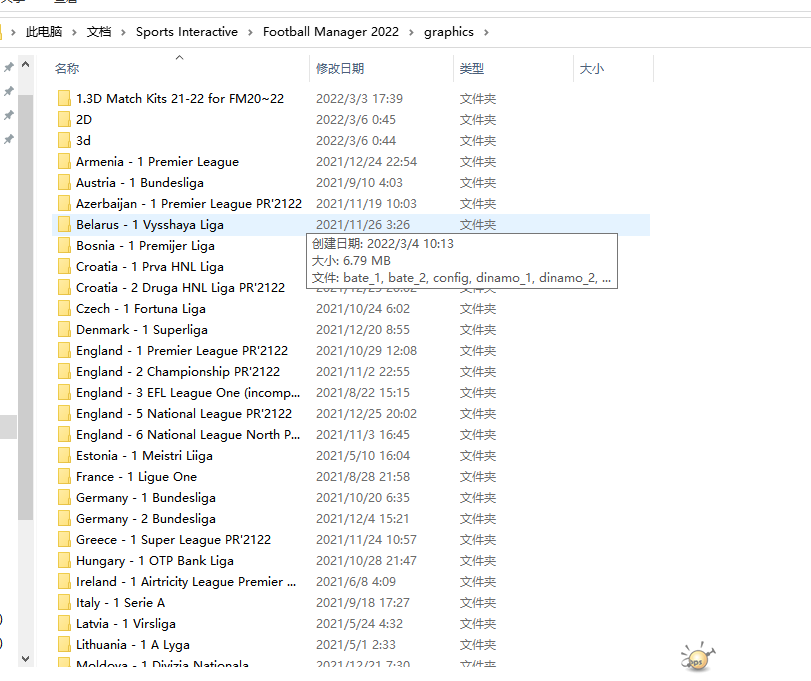811x681 pixels.
Task: Sort the list by the 名称 column header
Action: coord(67,69)
